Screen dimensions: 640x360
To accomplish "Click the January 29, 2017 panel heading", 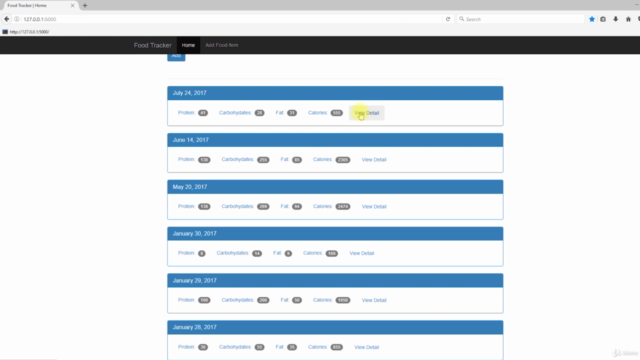I will click(335, 280).
